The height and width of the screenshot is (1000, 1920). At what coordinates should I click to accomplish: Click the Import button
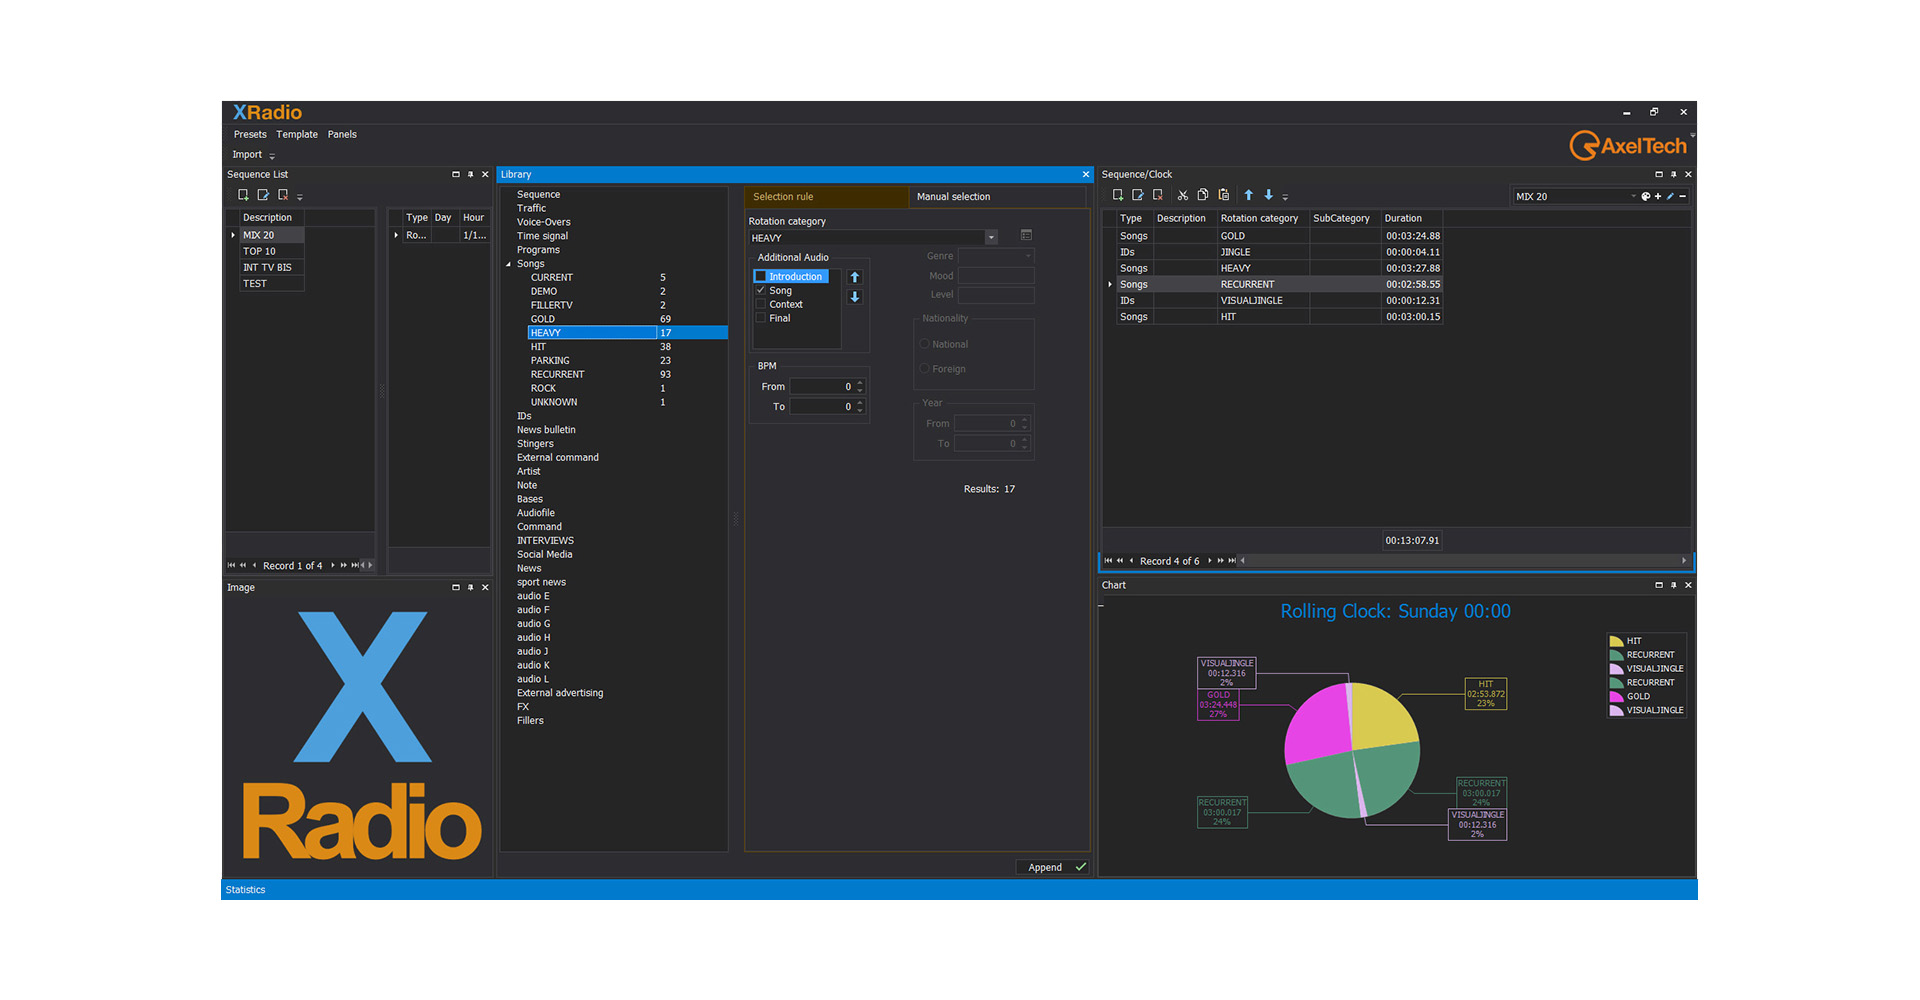[246, 154]
